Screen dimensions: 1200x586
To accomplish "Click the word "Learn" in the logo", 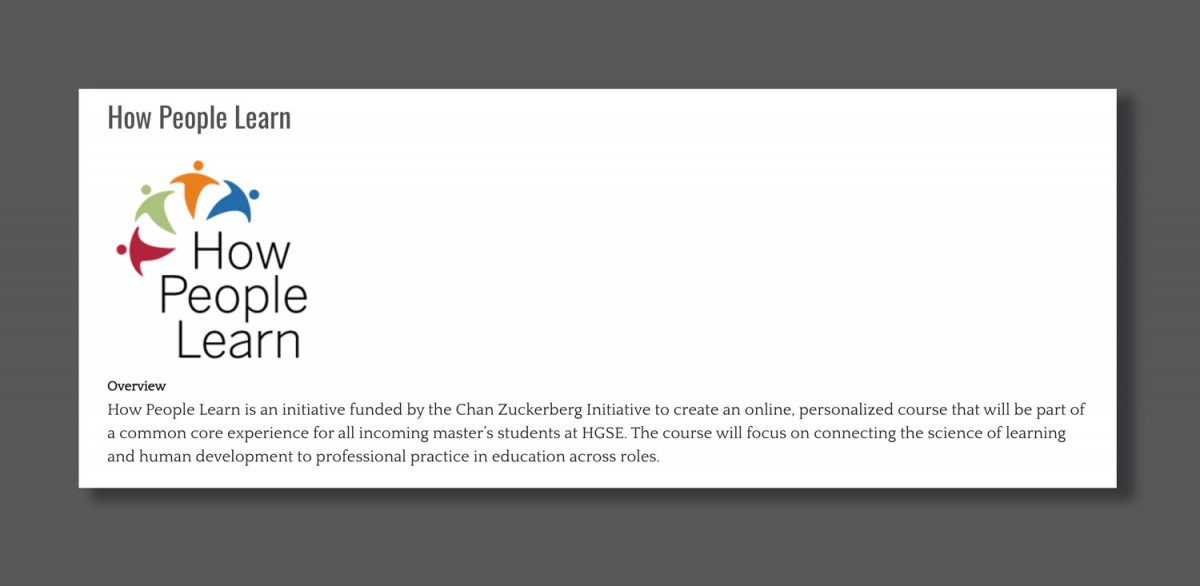I will [x=238, y=339].
